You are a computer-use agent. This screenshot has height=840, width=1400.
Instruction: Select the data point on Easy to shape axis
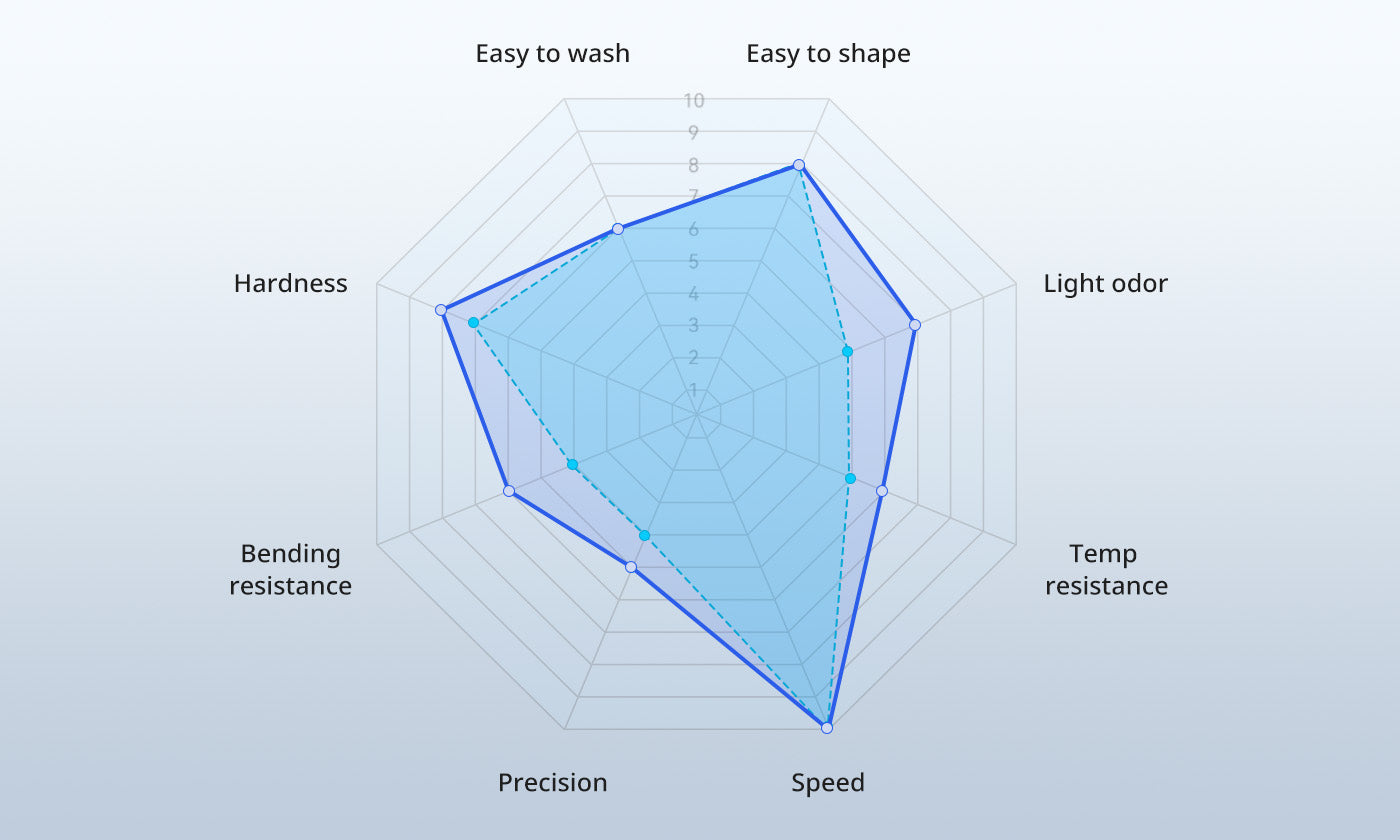[x=799, y=165]
